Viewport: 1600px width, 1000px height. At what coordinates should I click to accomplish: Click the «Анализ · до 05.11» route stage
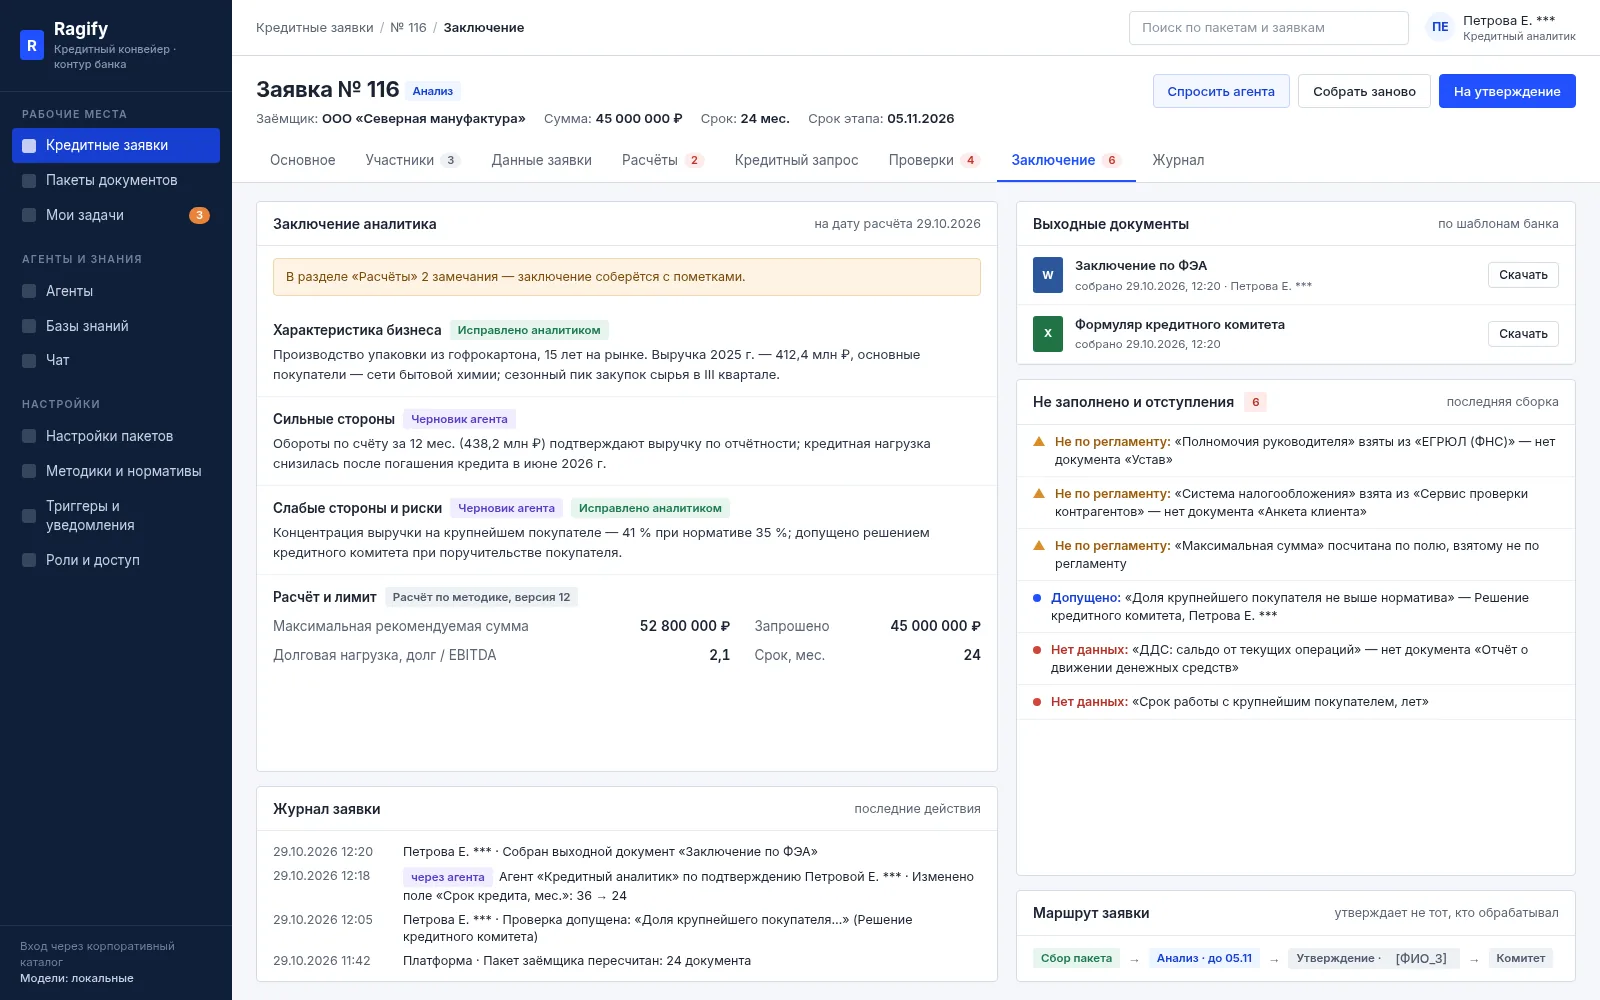(x=1204, y=958)
